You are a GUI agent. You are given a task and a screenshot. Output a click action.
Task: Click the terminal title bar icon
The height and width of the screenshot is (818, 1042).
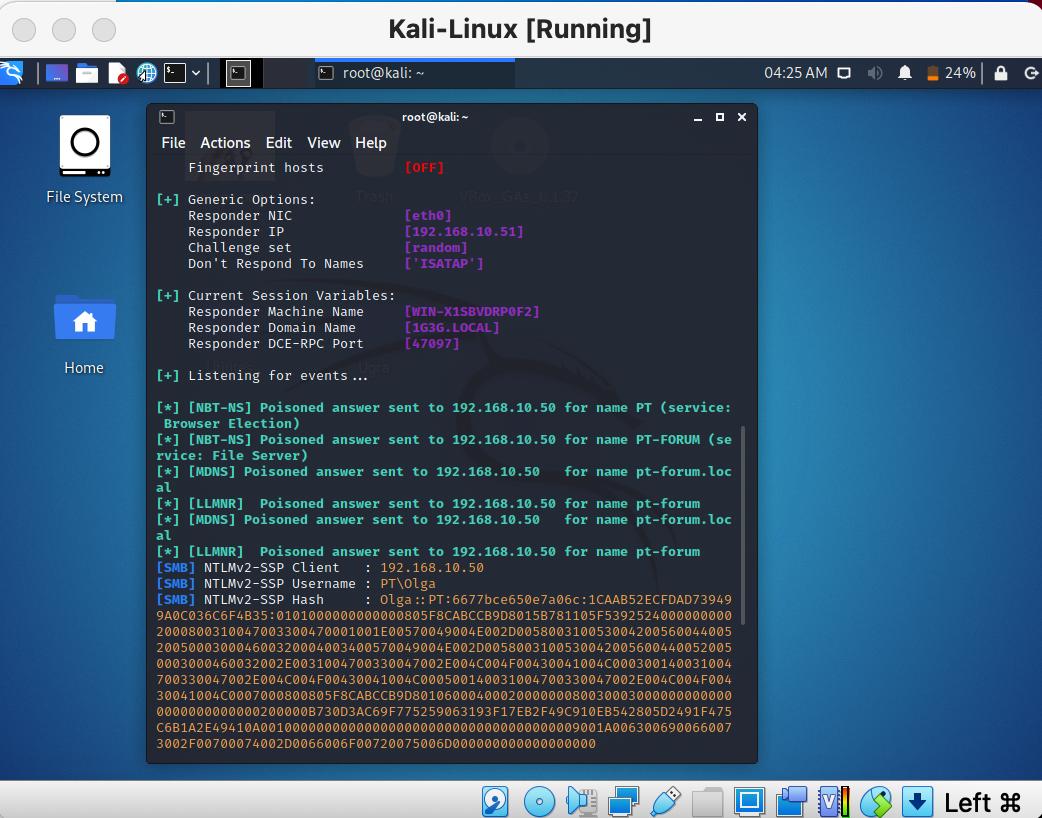tap(167, 117)
